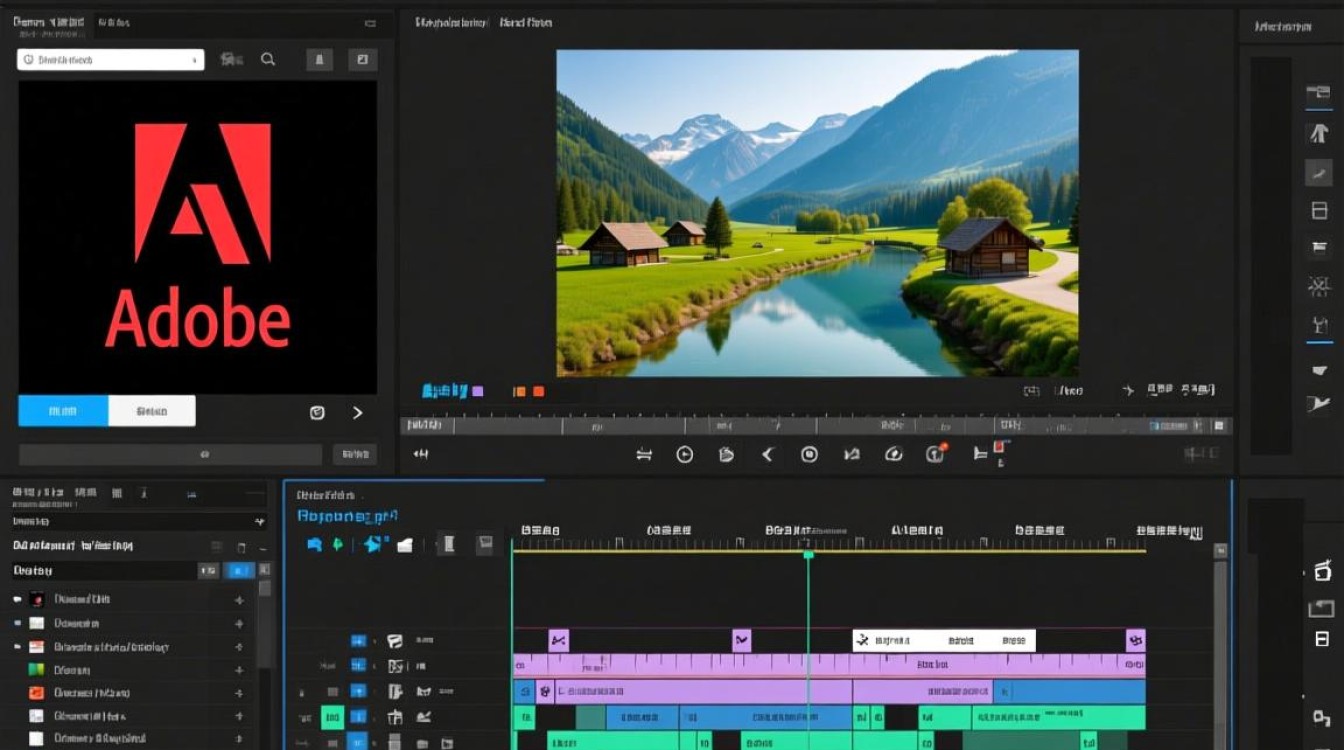Expand the third folder with red icon
Viewport: 1344px width, 750px height.
[x=16, y=647]
